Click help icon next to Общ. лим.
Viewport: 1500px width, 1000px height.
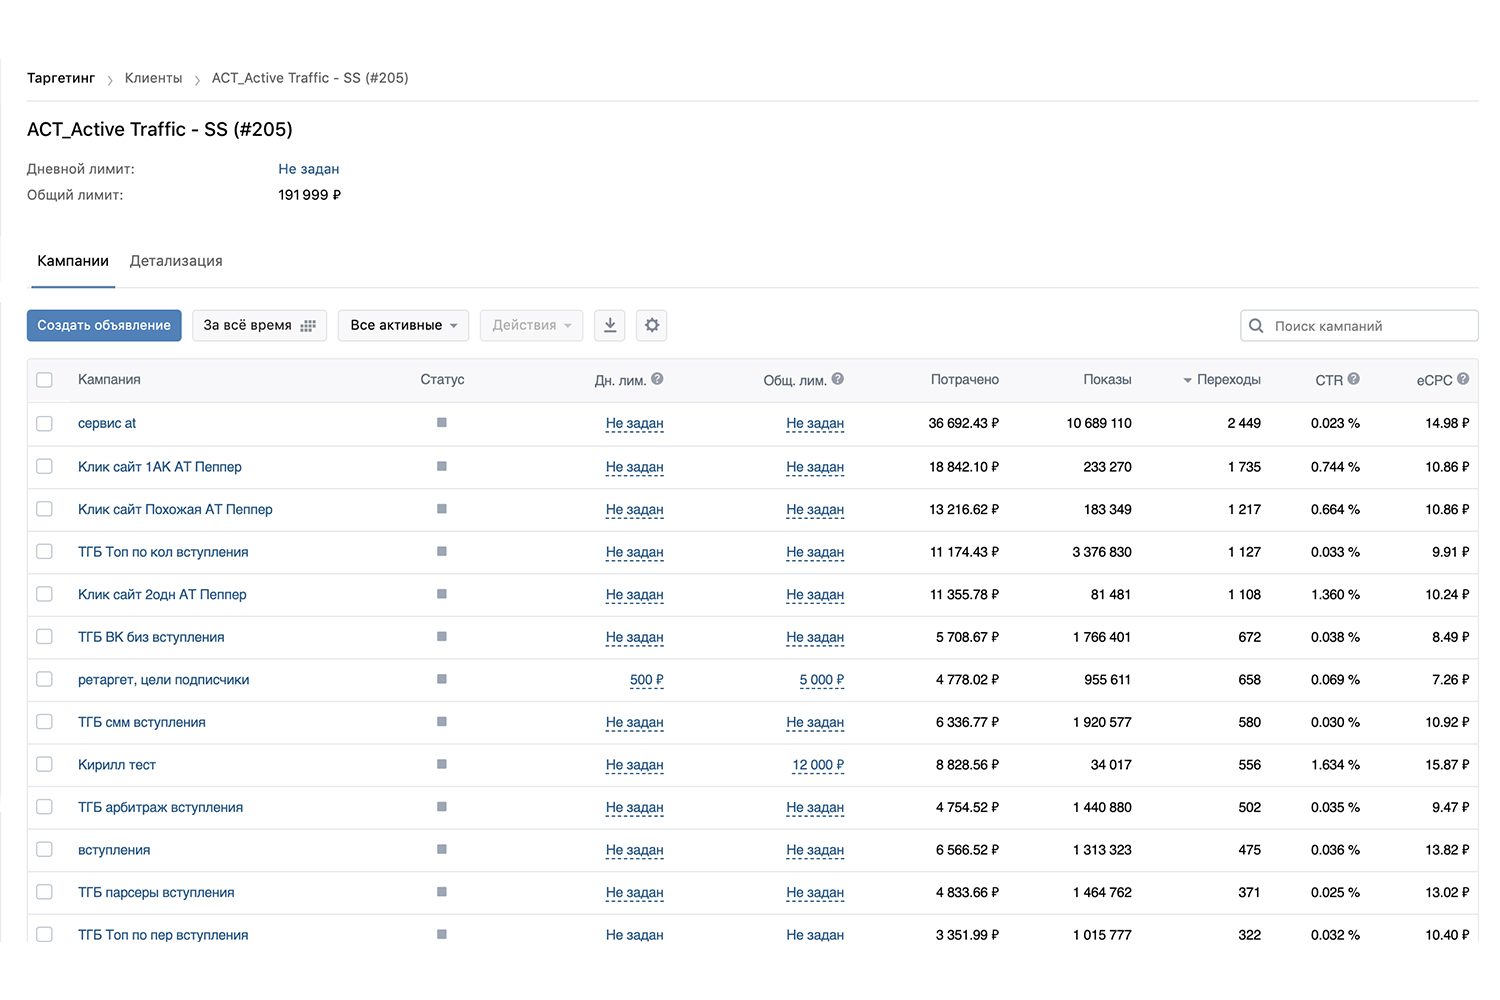(838, 379)
